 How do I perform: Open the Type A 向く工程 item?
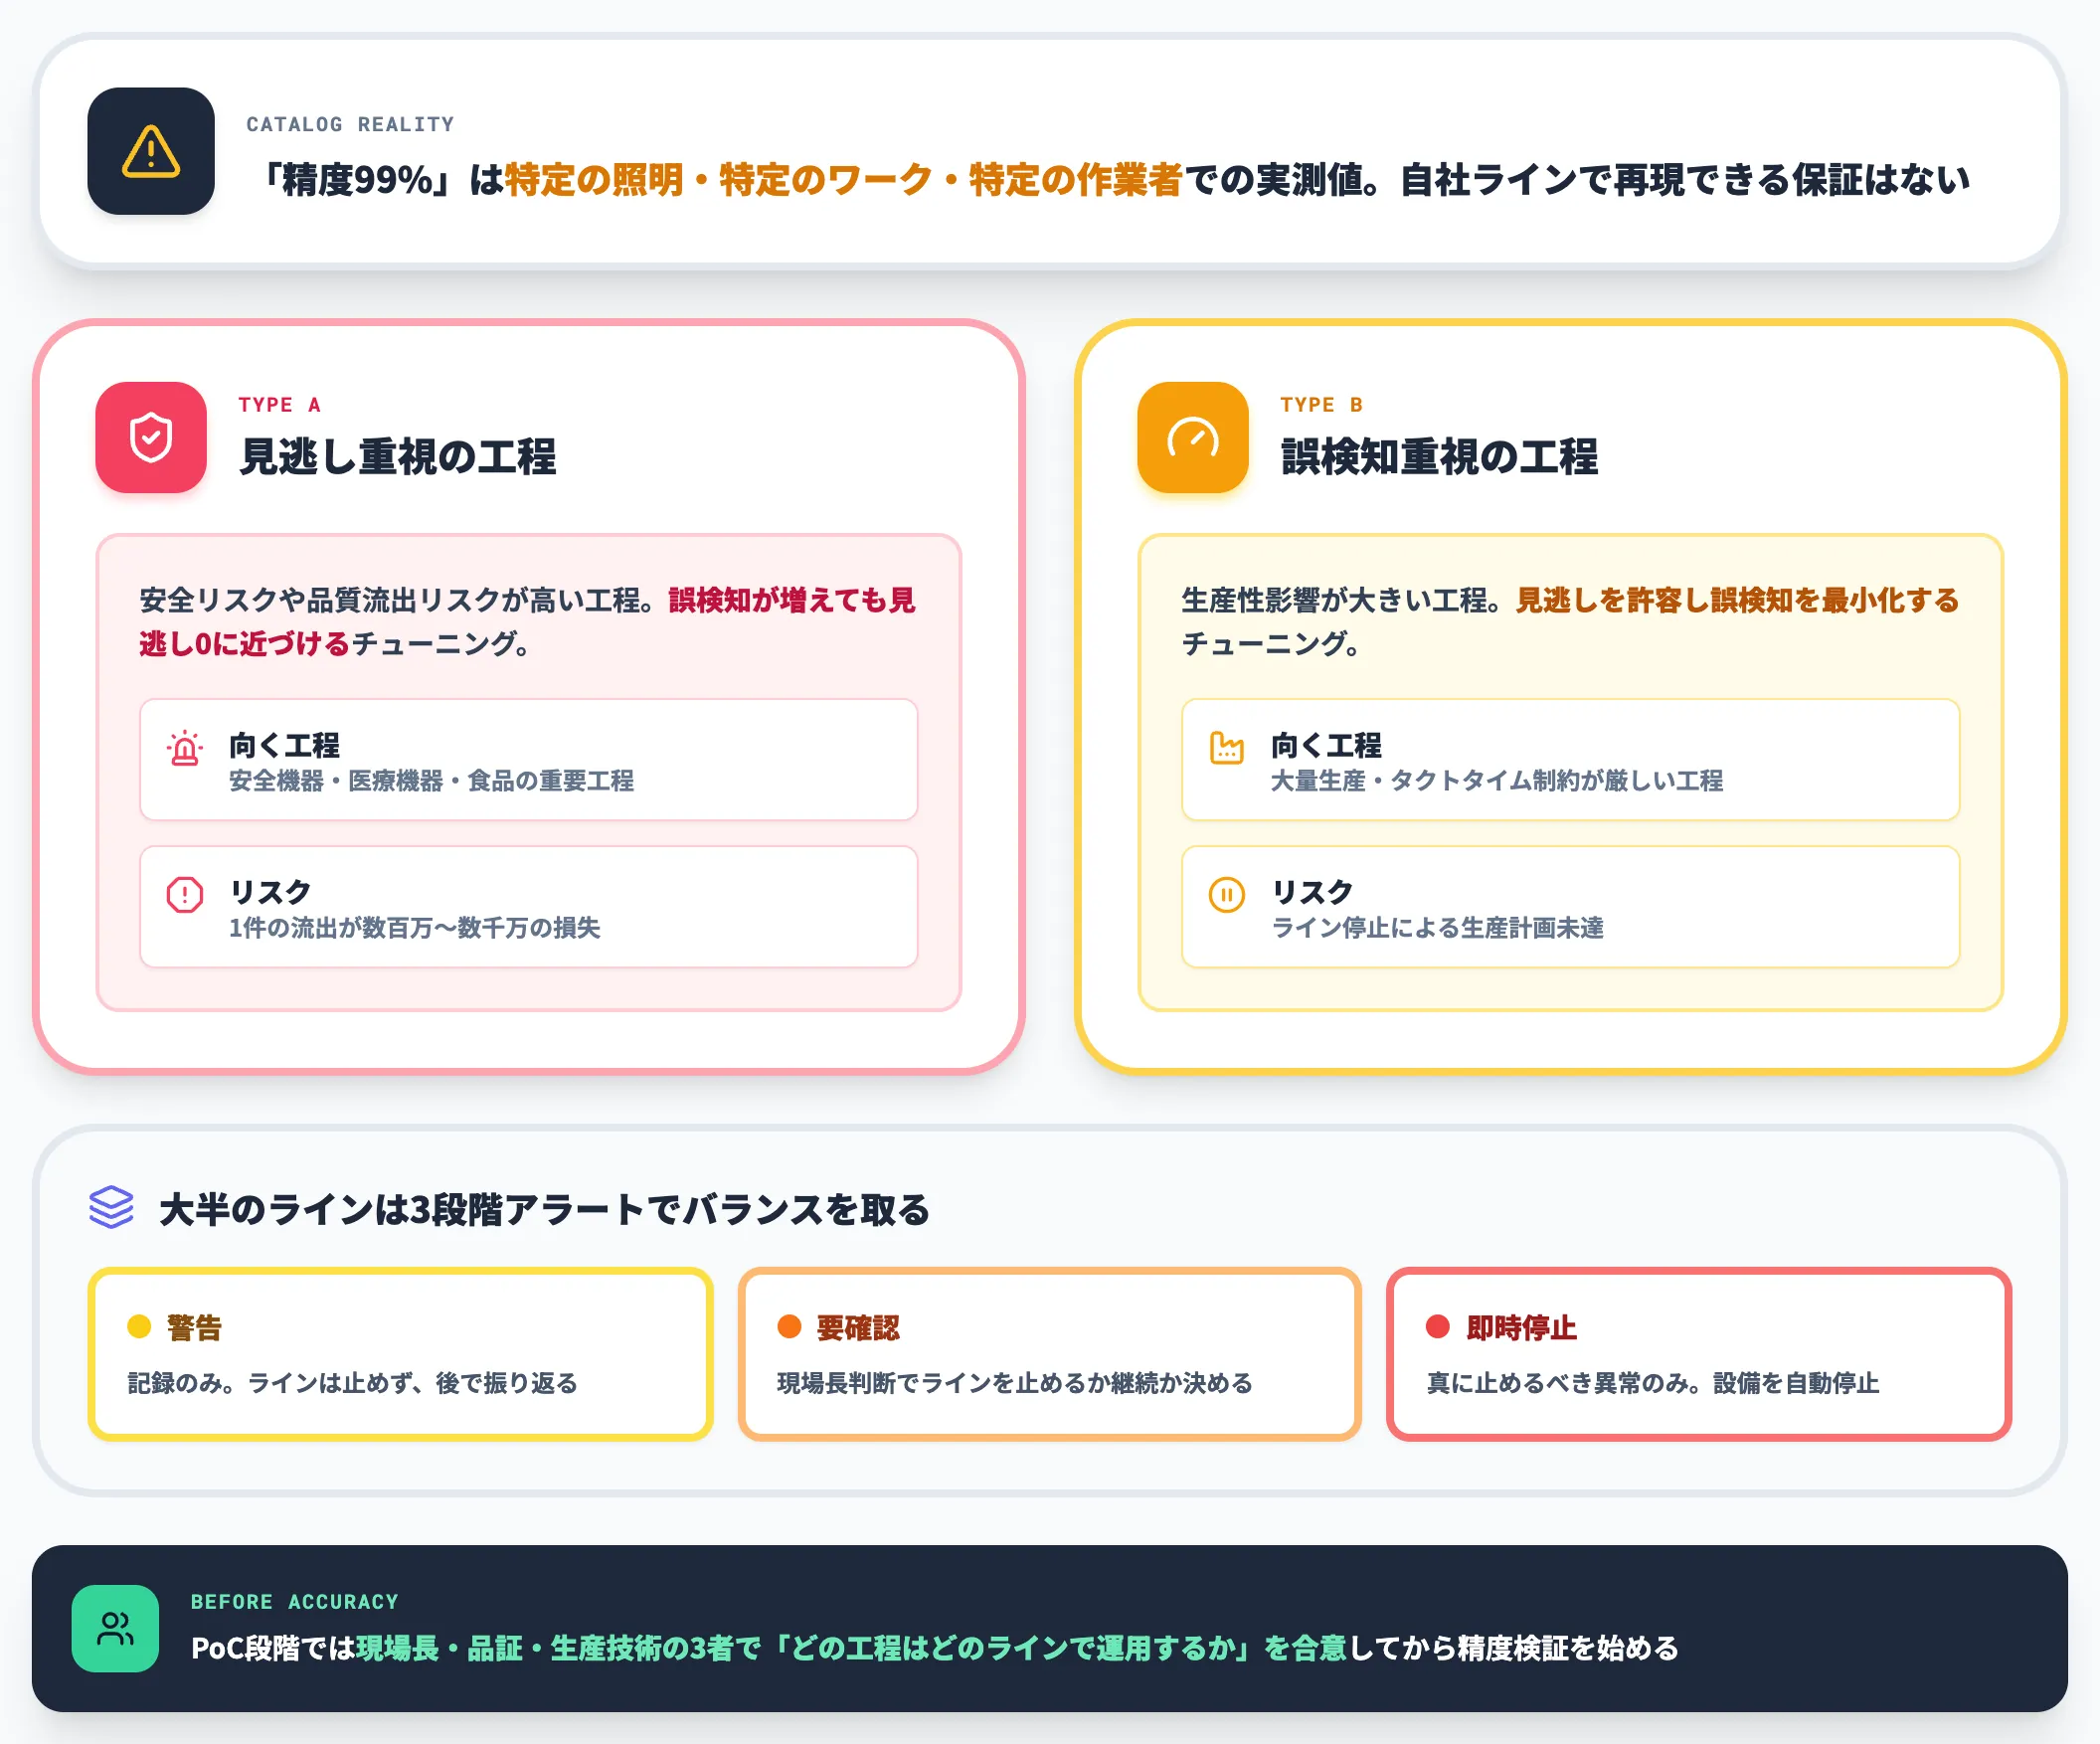[x=529, y=760]
